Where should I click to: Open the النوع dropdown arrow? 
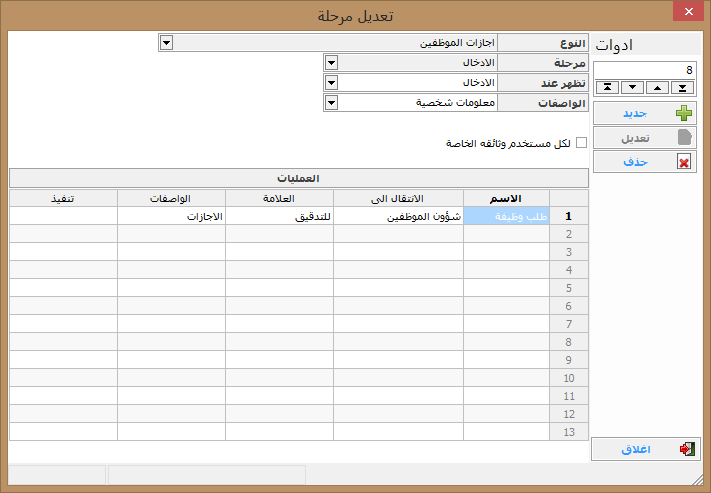tap(166, 43)
